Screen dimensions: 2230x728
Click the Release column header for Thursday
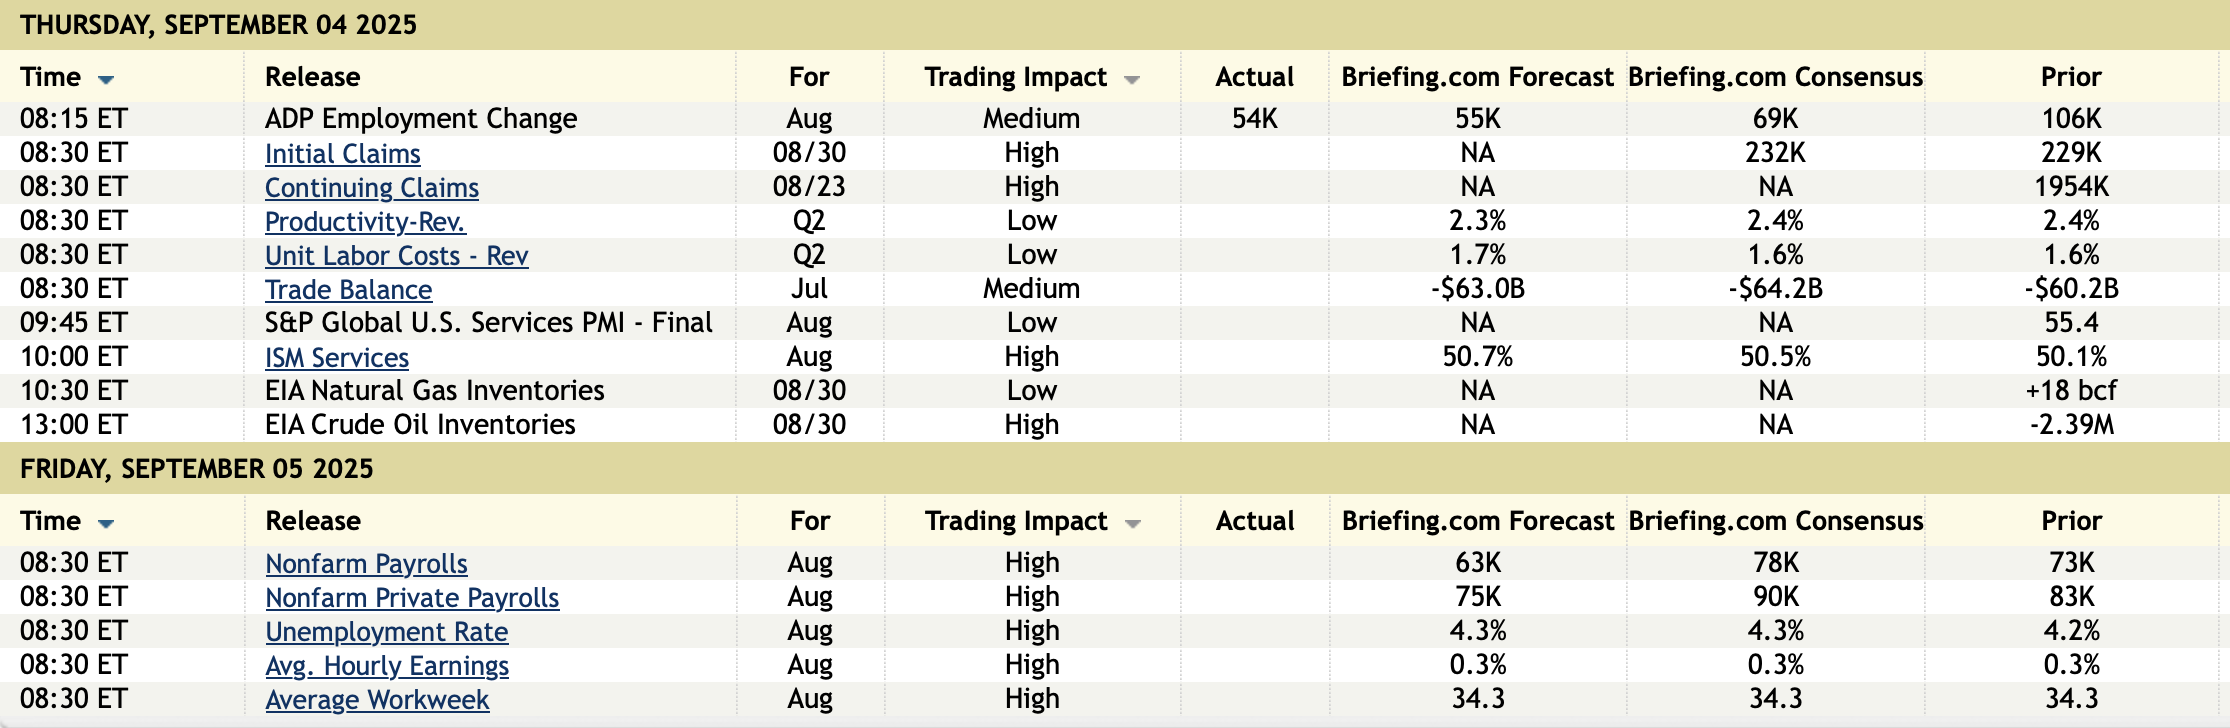pyautogui.click(x=312, y=77)
